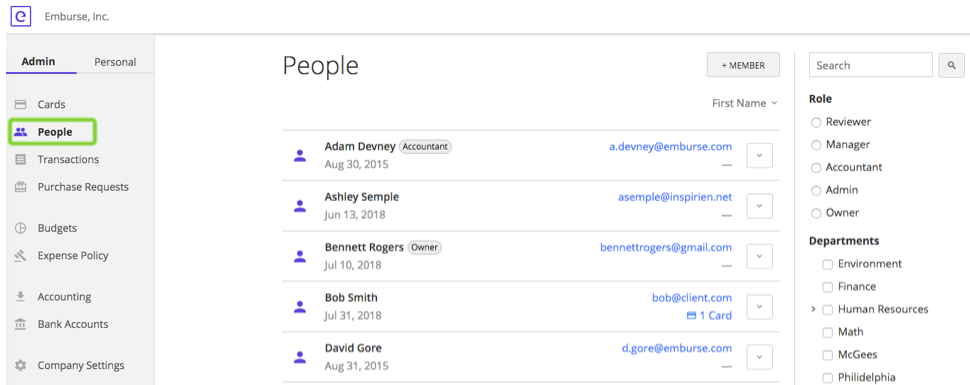Open the First Name sort dropdown

coord(745,103)
